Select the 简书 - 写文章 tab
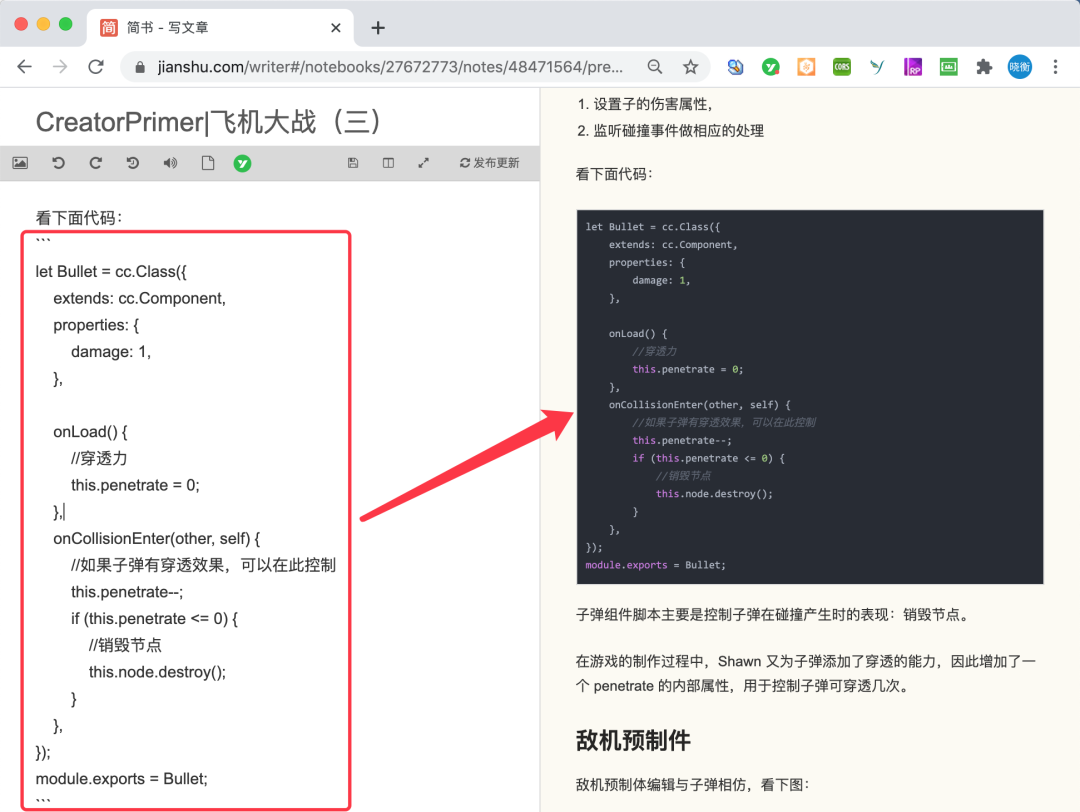Screen dimensions: 1080x812 tap(220, 28)
